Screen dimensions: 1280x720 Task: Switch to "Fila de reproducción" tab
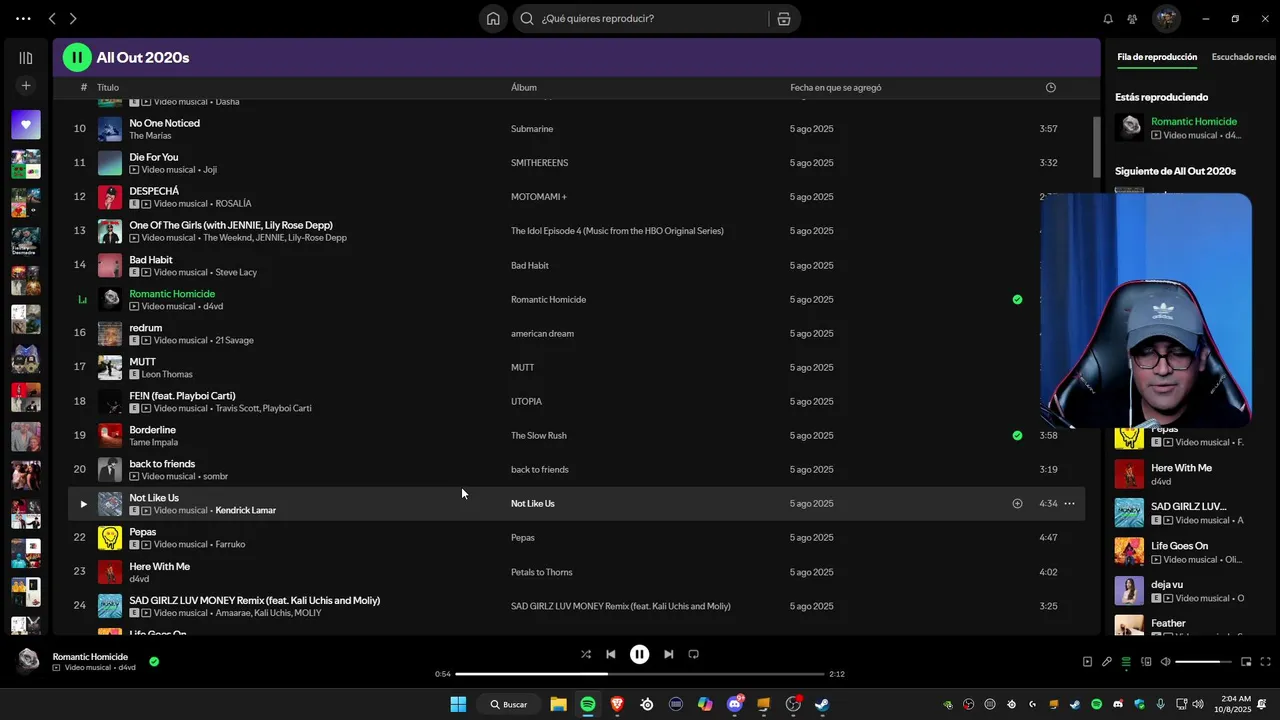pyautogui.click(x=1157, y=57)
